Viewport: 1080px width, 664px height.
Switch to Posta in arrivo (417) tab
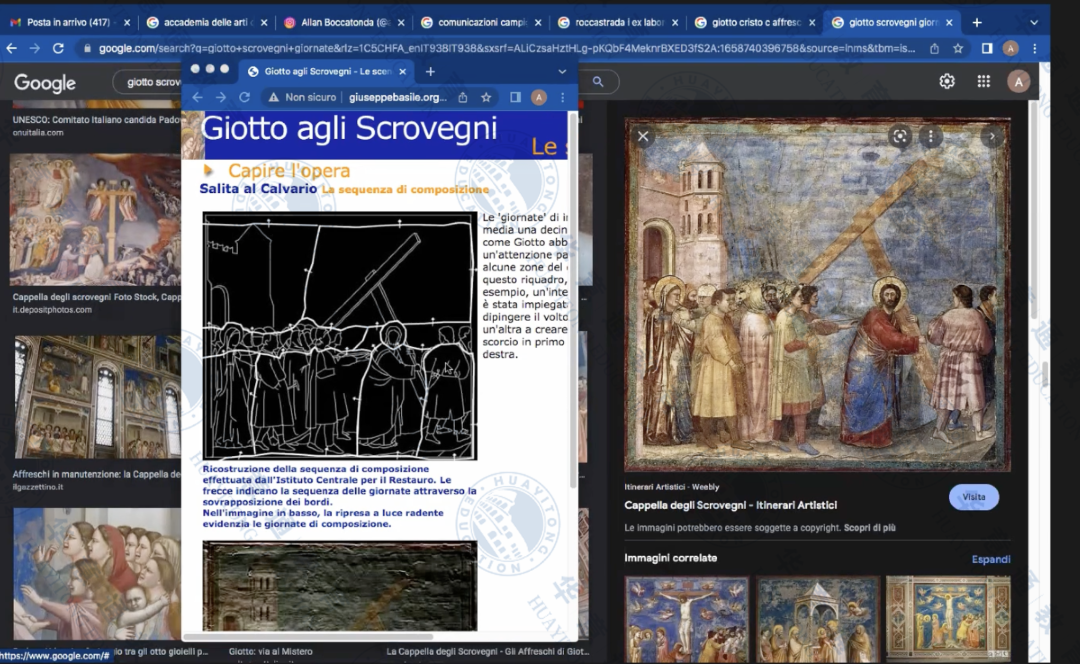pos(68,22)
